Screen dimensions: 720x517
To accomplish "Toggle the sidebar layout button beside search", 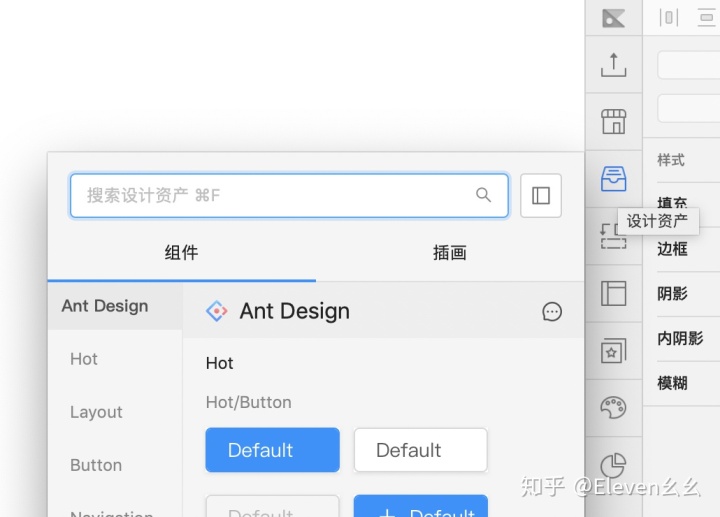I will point(541,196).
